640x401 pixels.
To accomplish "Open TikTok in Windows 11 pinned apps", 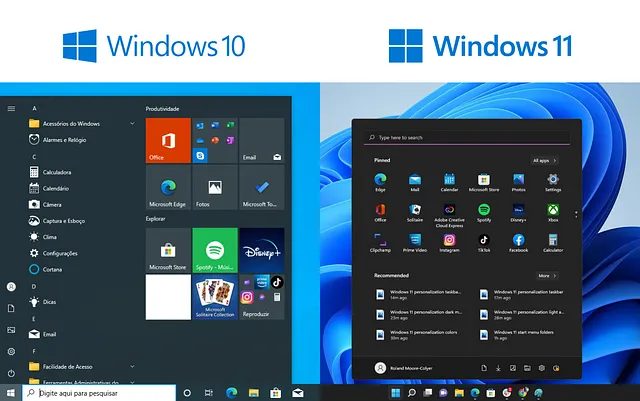I will click(484, 243).
